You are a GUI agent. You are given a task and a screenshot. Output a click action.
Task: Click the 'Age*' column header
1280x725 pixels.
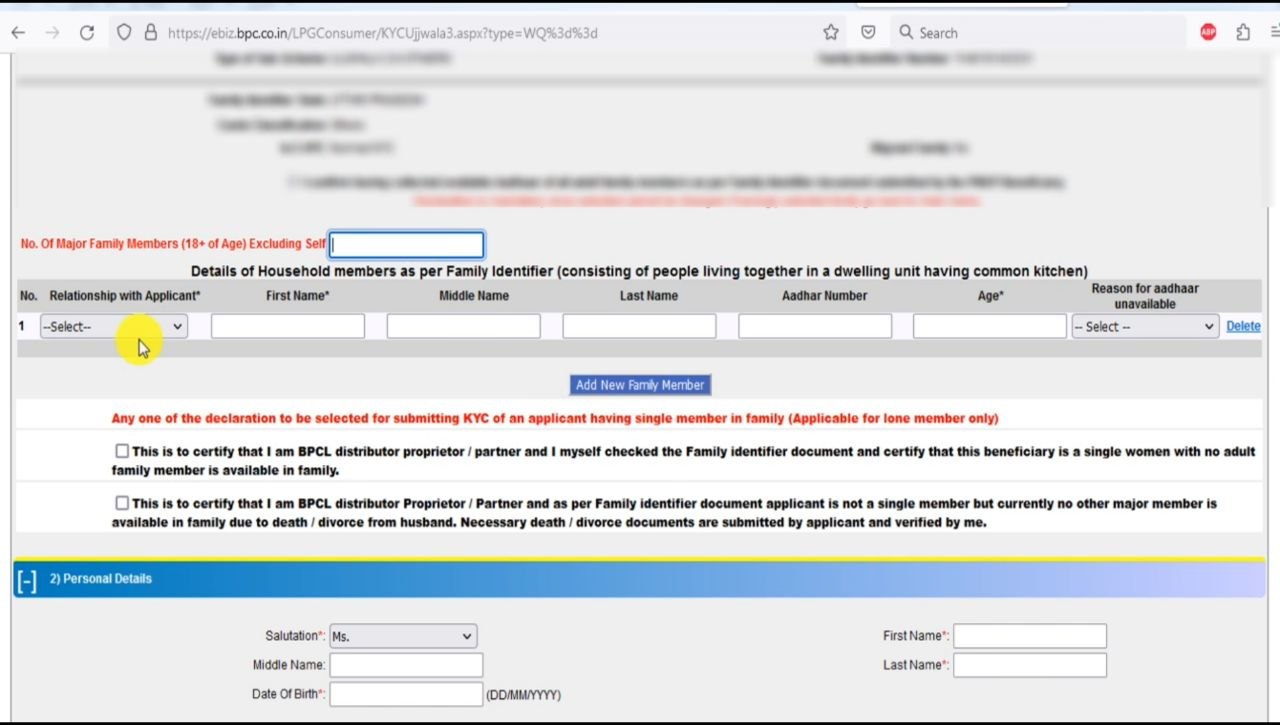tap(991, 296)
